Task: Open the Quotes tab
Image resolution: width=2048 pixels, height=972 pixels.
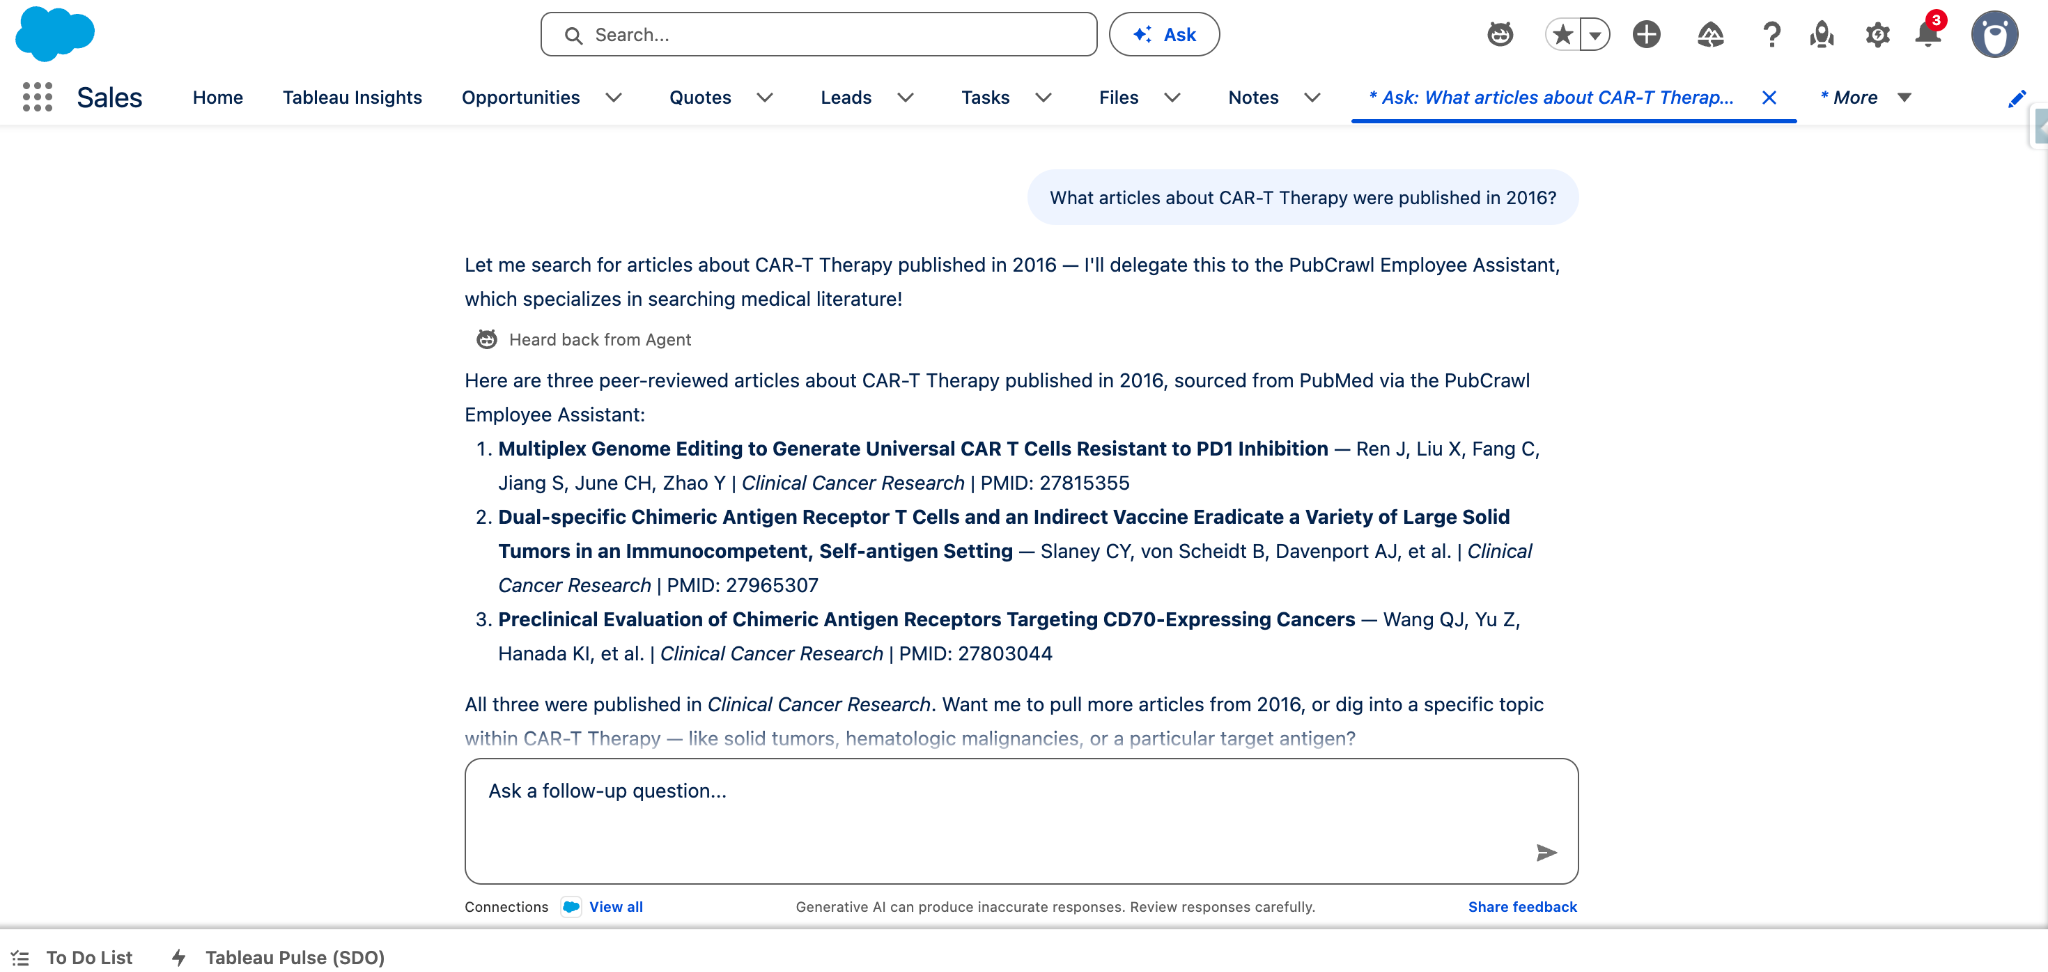Action: point(700,98)
